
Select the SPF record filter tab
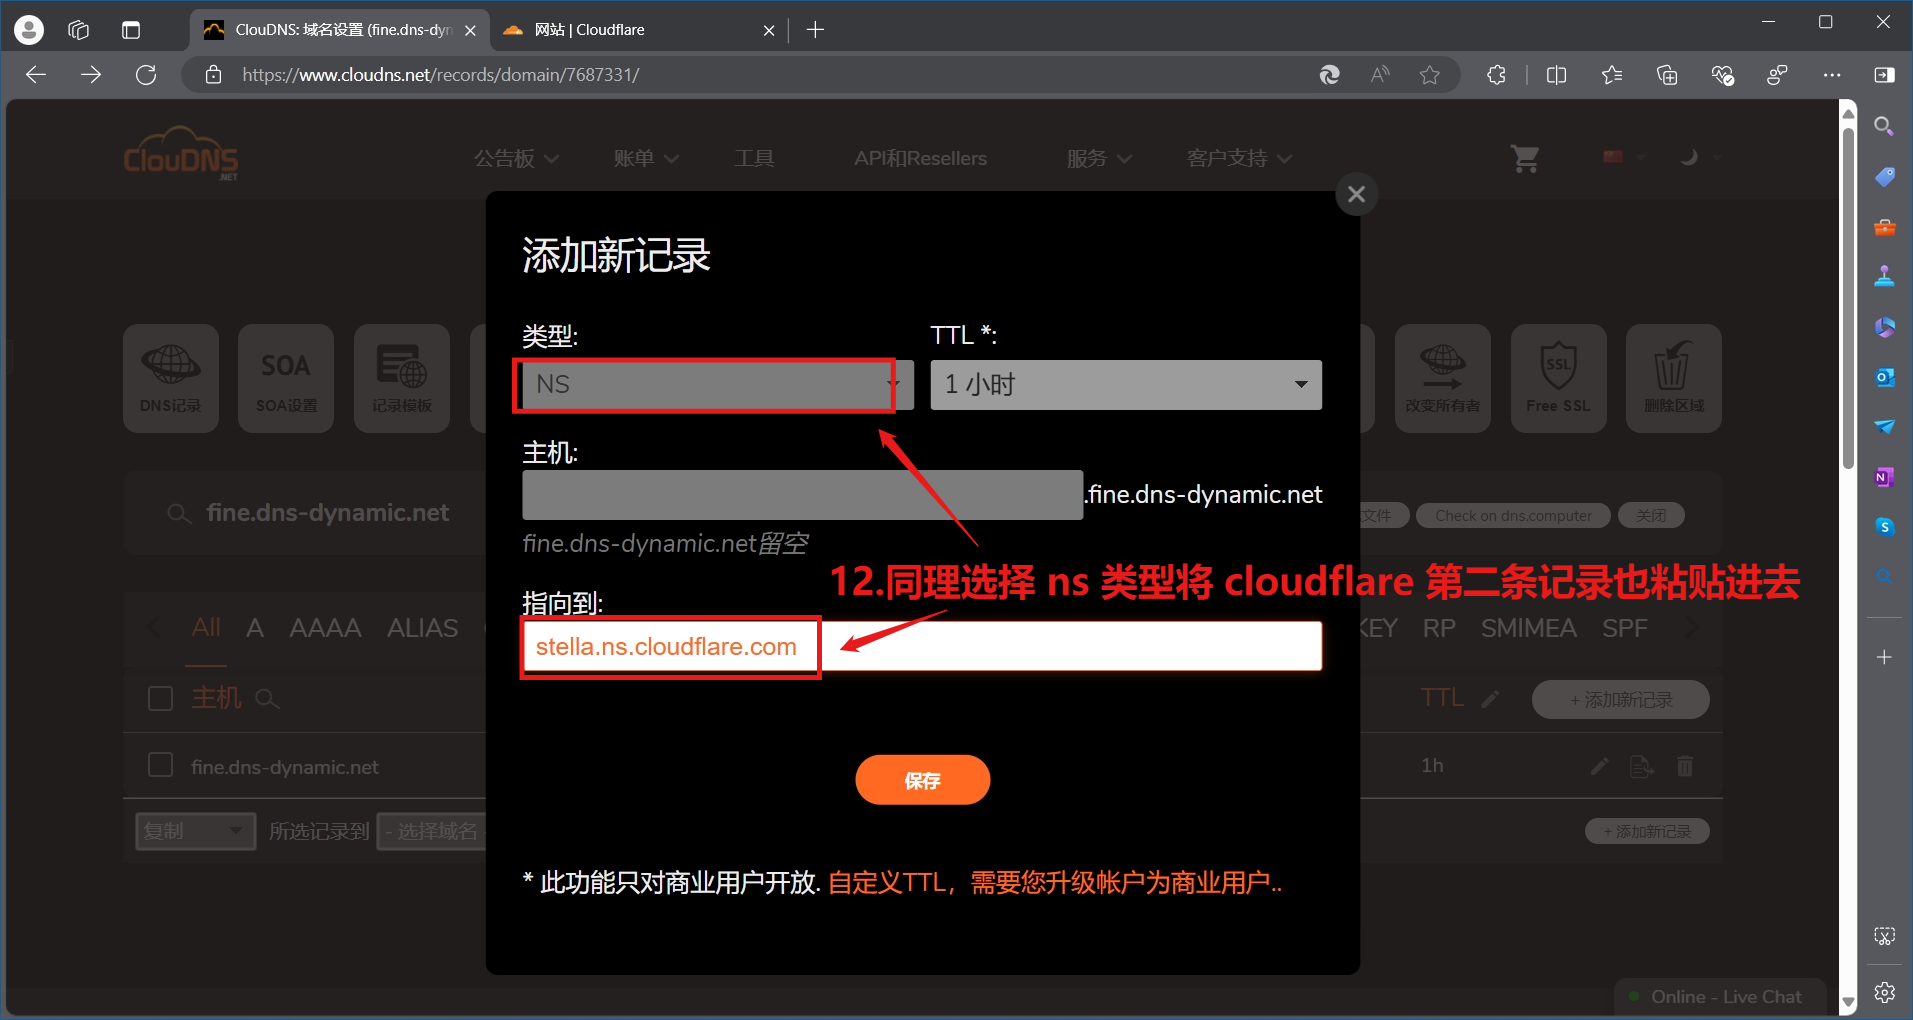coord(1624,628)
